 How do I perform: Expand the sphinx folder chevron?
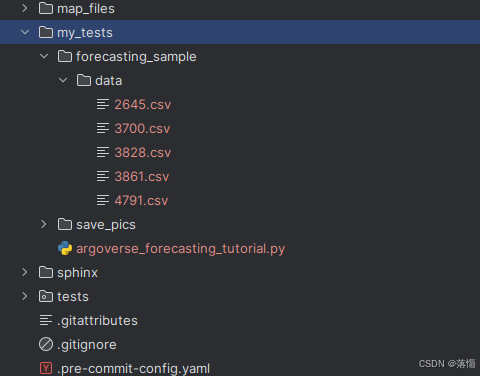(25, 272)
